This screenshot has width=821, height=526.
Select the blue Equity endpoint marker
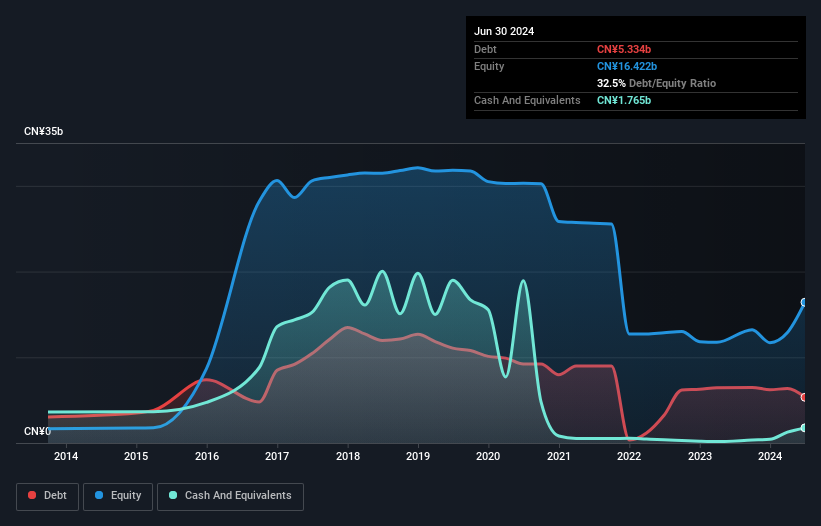click(x=804, y=302)
